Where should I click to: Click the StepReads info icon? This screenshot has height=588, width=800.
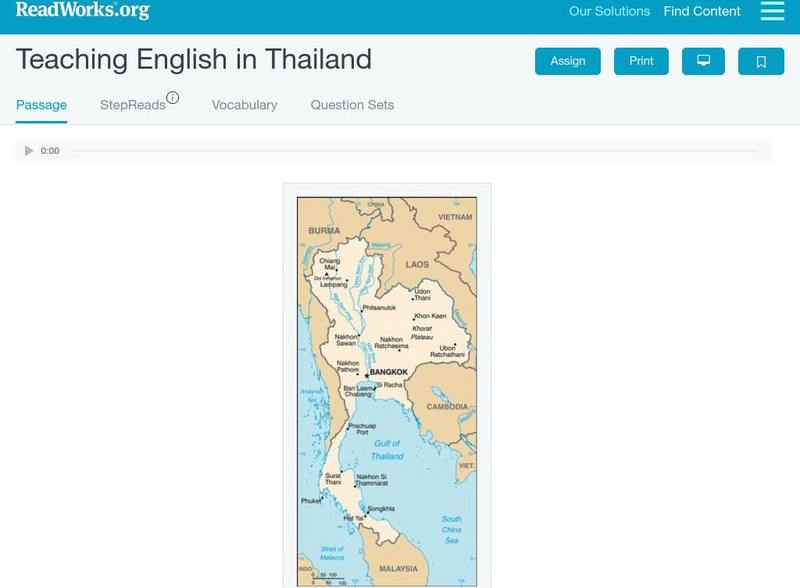(x=173, y=98)
